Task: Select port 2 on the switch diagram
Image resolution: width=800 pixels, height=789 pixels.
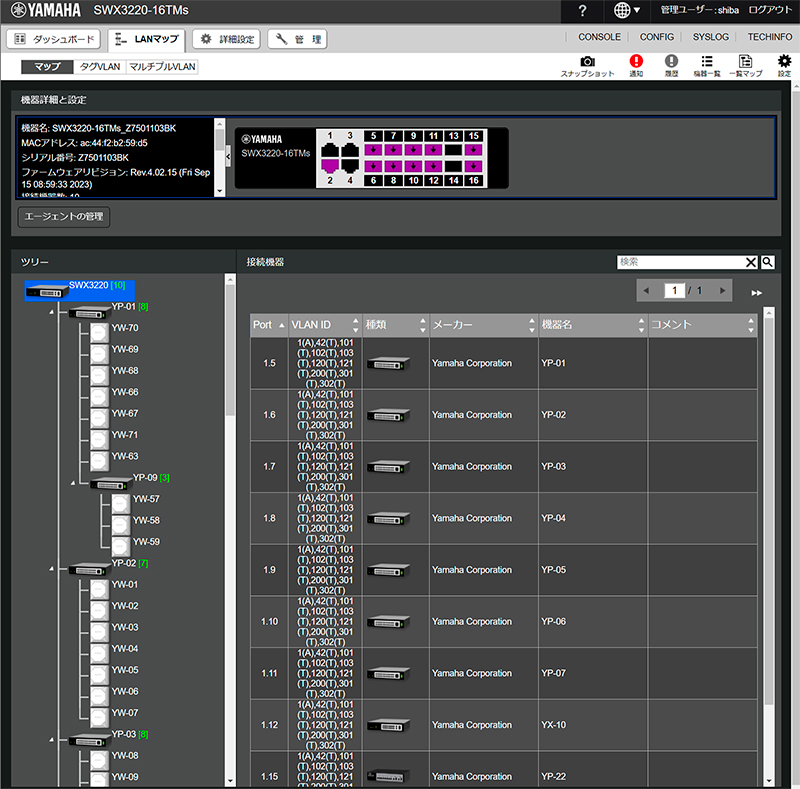Action: pyautogui.click(x=330, y=166)
